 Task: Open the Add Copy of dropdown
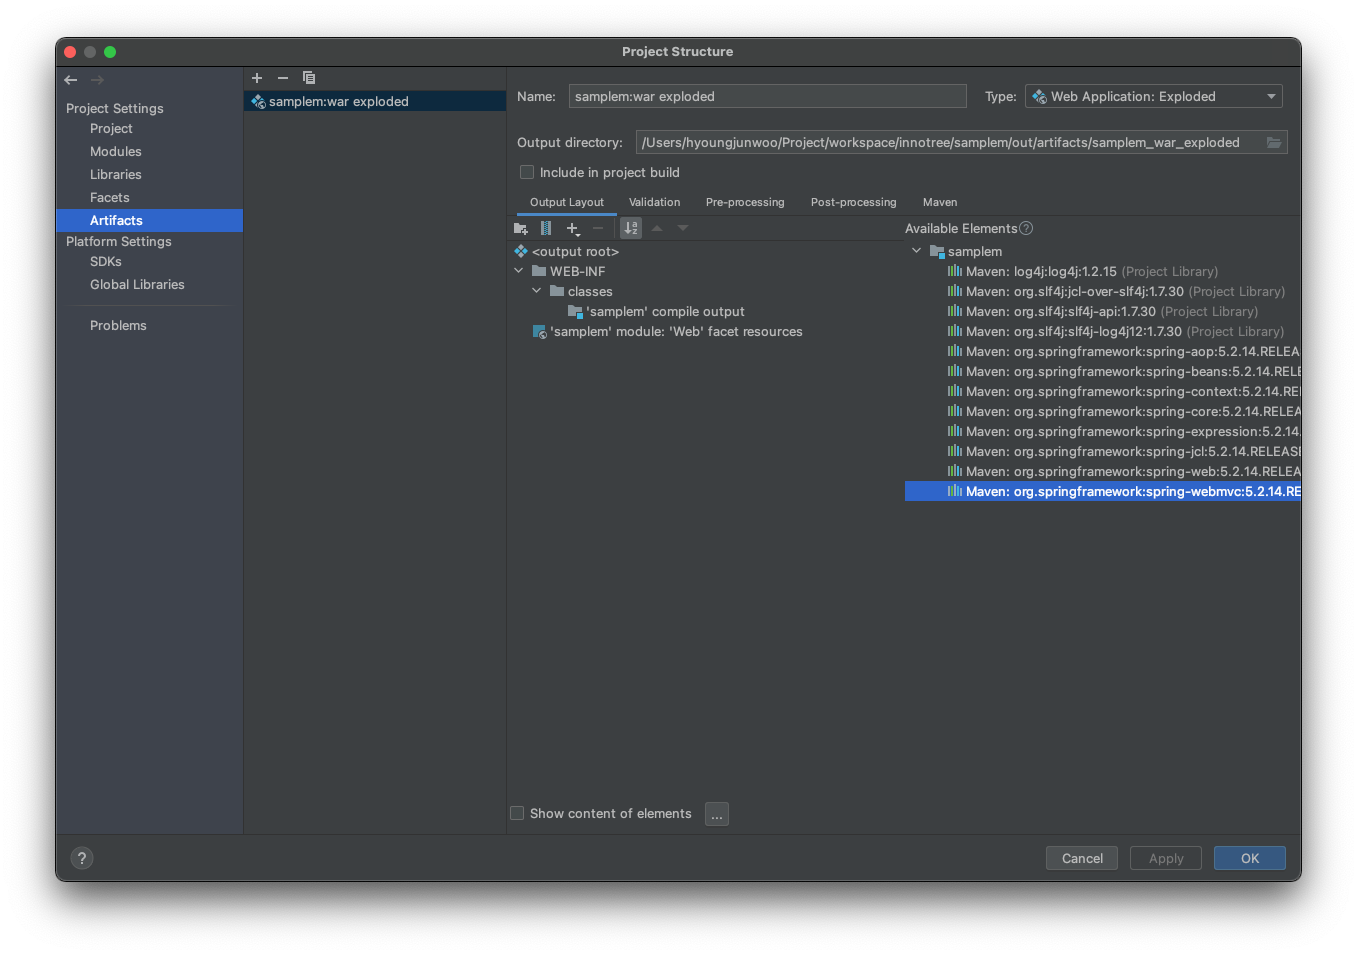(x=573, y=229)
